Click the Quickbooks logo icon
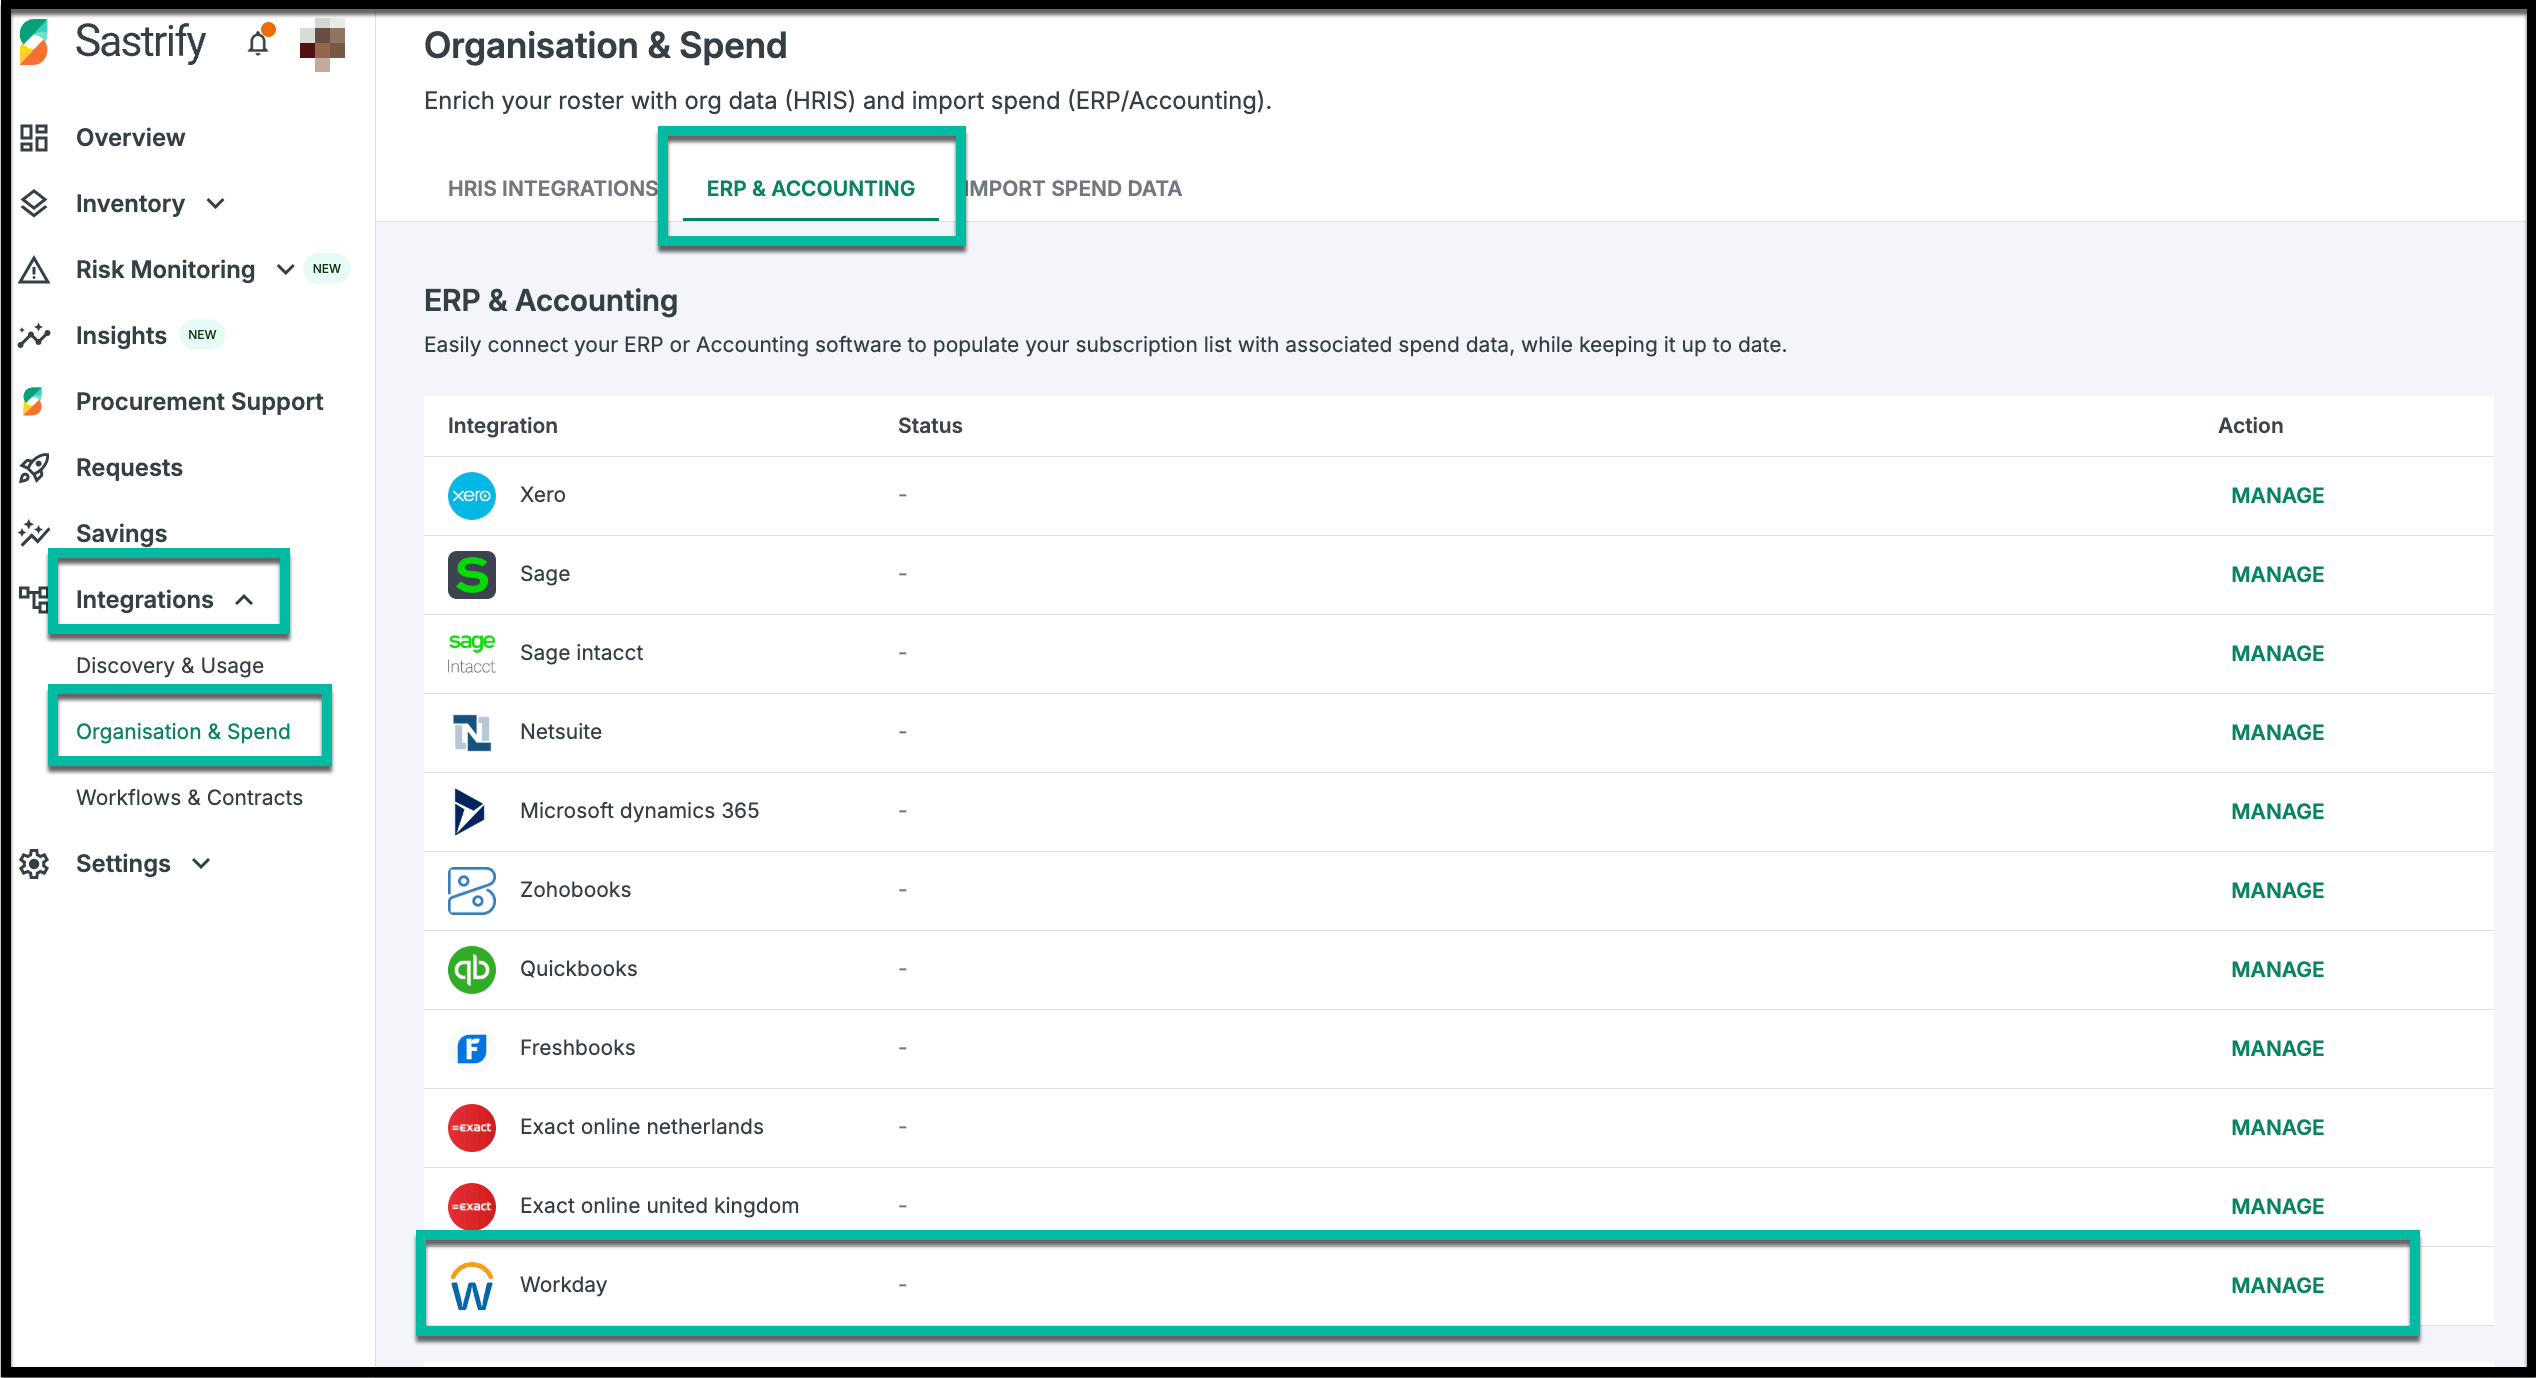 pos(471,969)
